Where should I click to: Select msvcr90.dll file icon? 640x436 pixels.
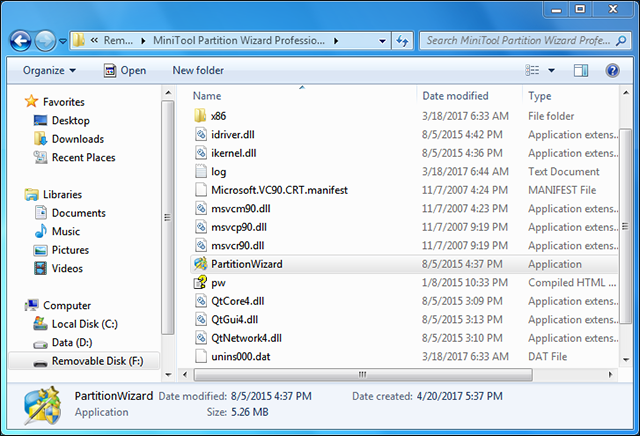pyautogui.click(x=200, y=245)
